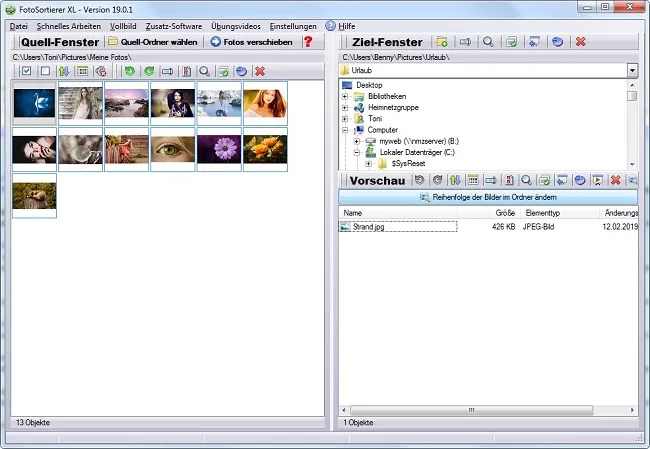Collapse the Lokaler Datenträger (C:) node
This screenshot has height=449, width=650.
click(x=357, y=152)
